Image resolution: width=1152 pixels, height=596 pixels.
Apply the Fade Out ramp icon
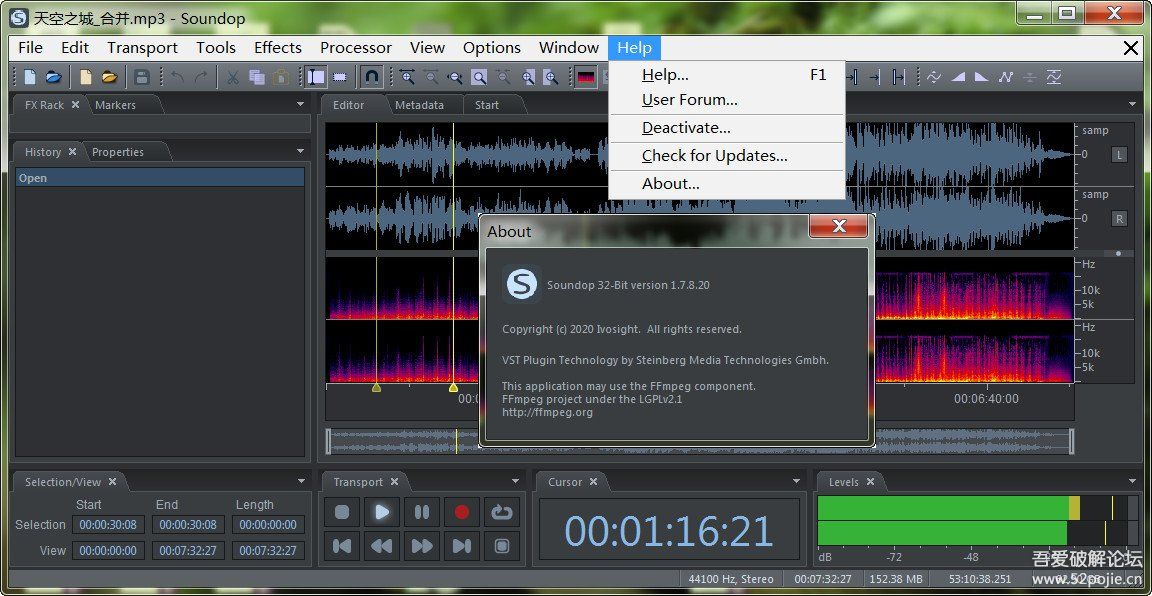(x=982, y=76)
